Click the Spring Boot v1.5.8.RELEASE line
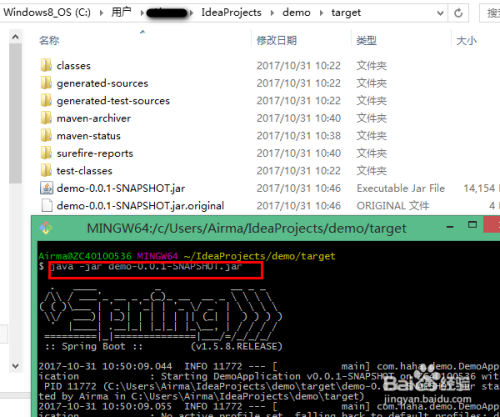The width and height of the screenshot is (500, 417). (x=164, y=346)
